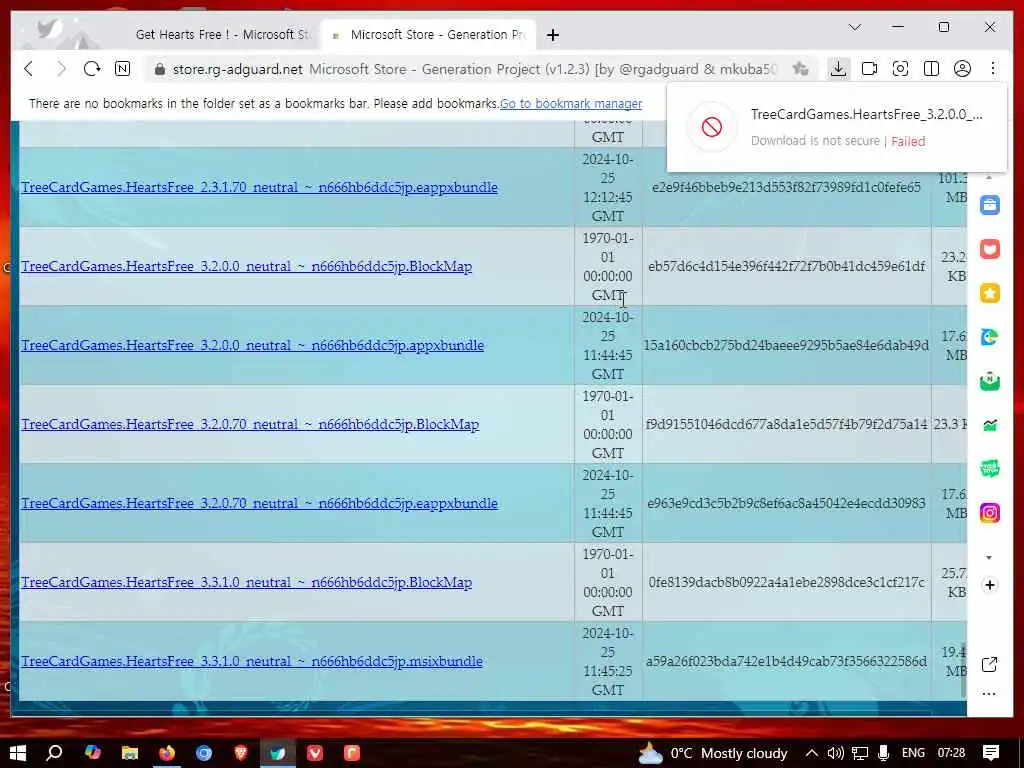
Task: Click the red Failed status text
Action: point(908,141)
